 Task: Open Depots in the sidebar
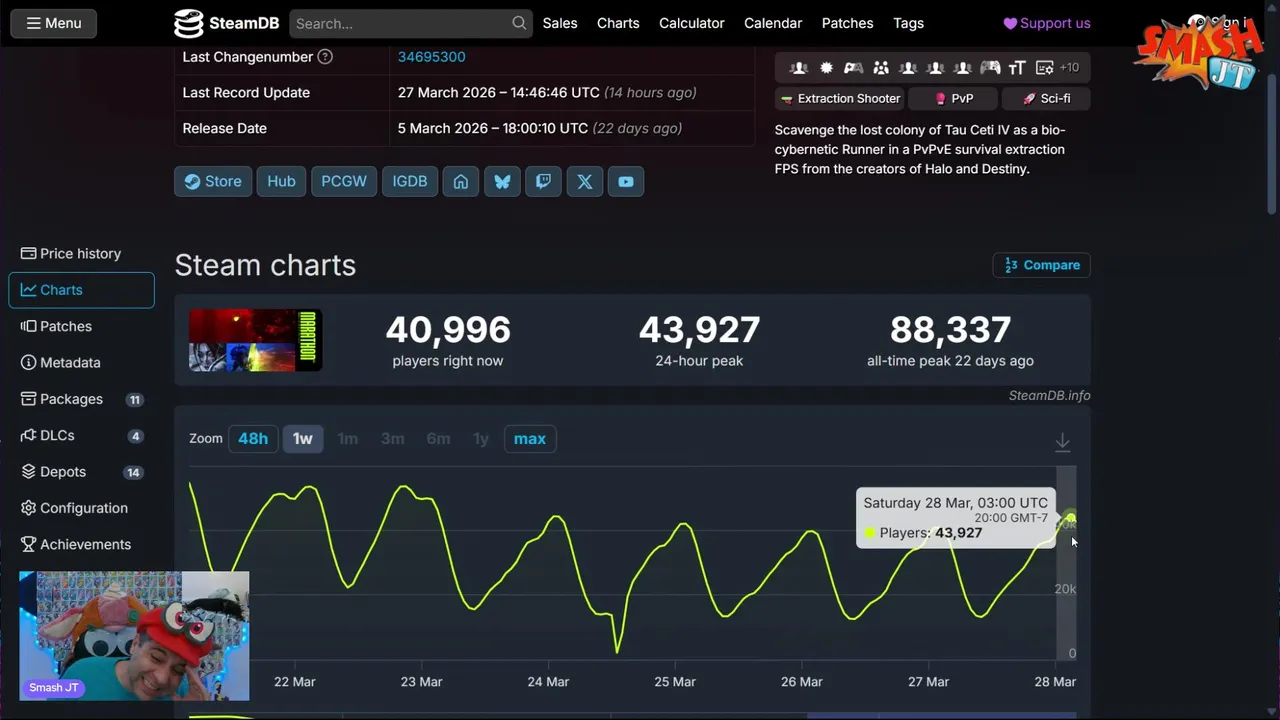point(81,472)
